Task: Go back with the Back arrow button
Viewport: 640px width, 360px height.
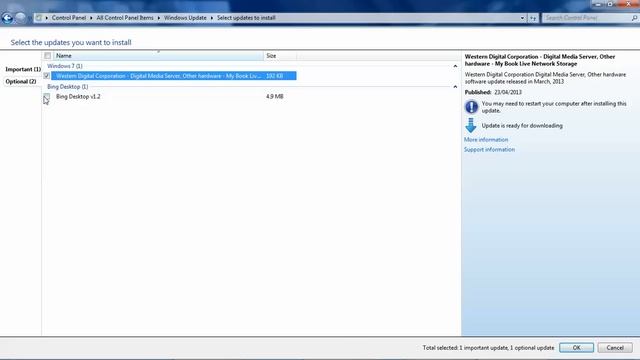Action: (x=7, y=18)
